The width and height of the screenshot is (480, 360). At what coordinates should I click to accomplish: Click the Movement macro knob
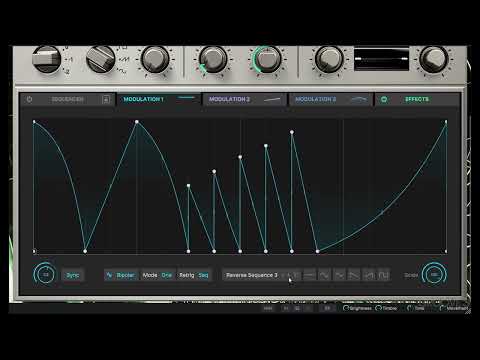[x=442, y=308]
